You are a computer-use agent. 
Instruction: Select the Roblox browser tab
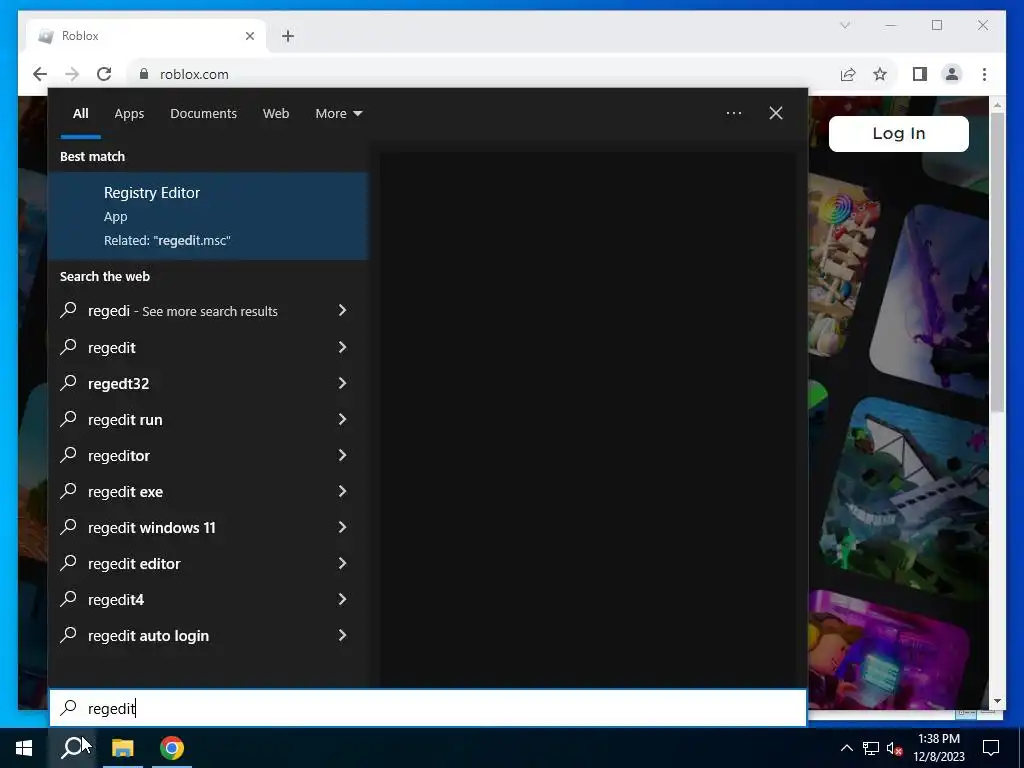click(x=146, y=36)
